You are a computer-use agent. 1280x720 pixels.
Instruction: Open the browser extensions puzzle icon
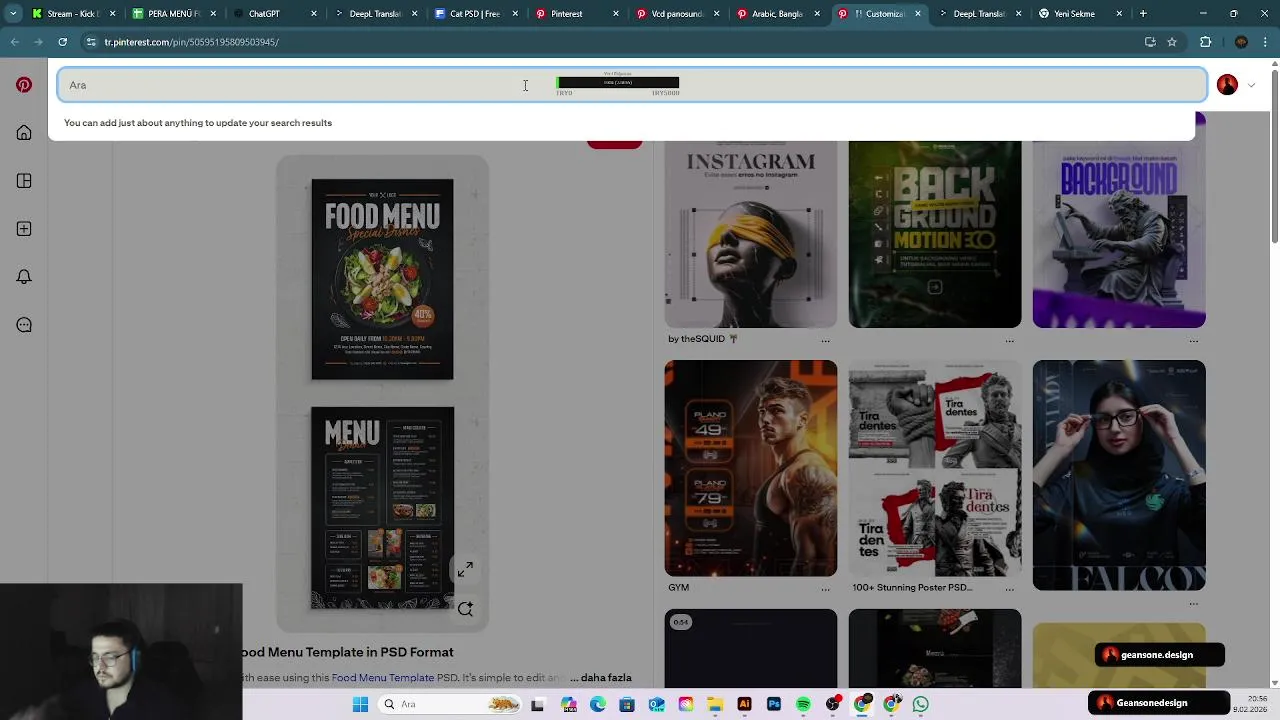pyautogui.click(x=1205, y=42)
